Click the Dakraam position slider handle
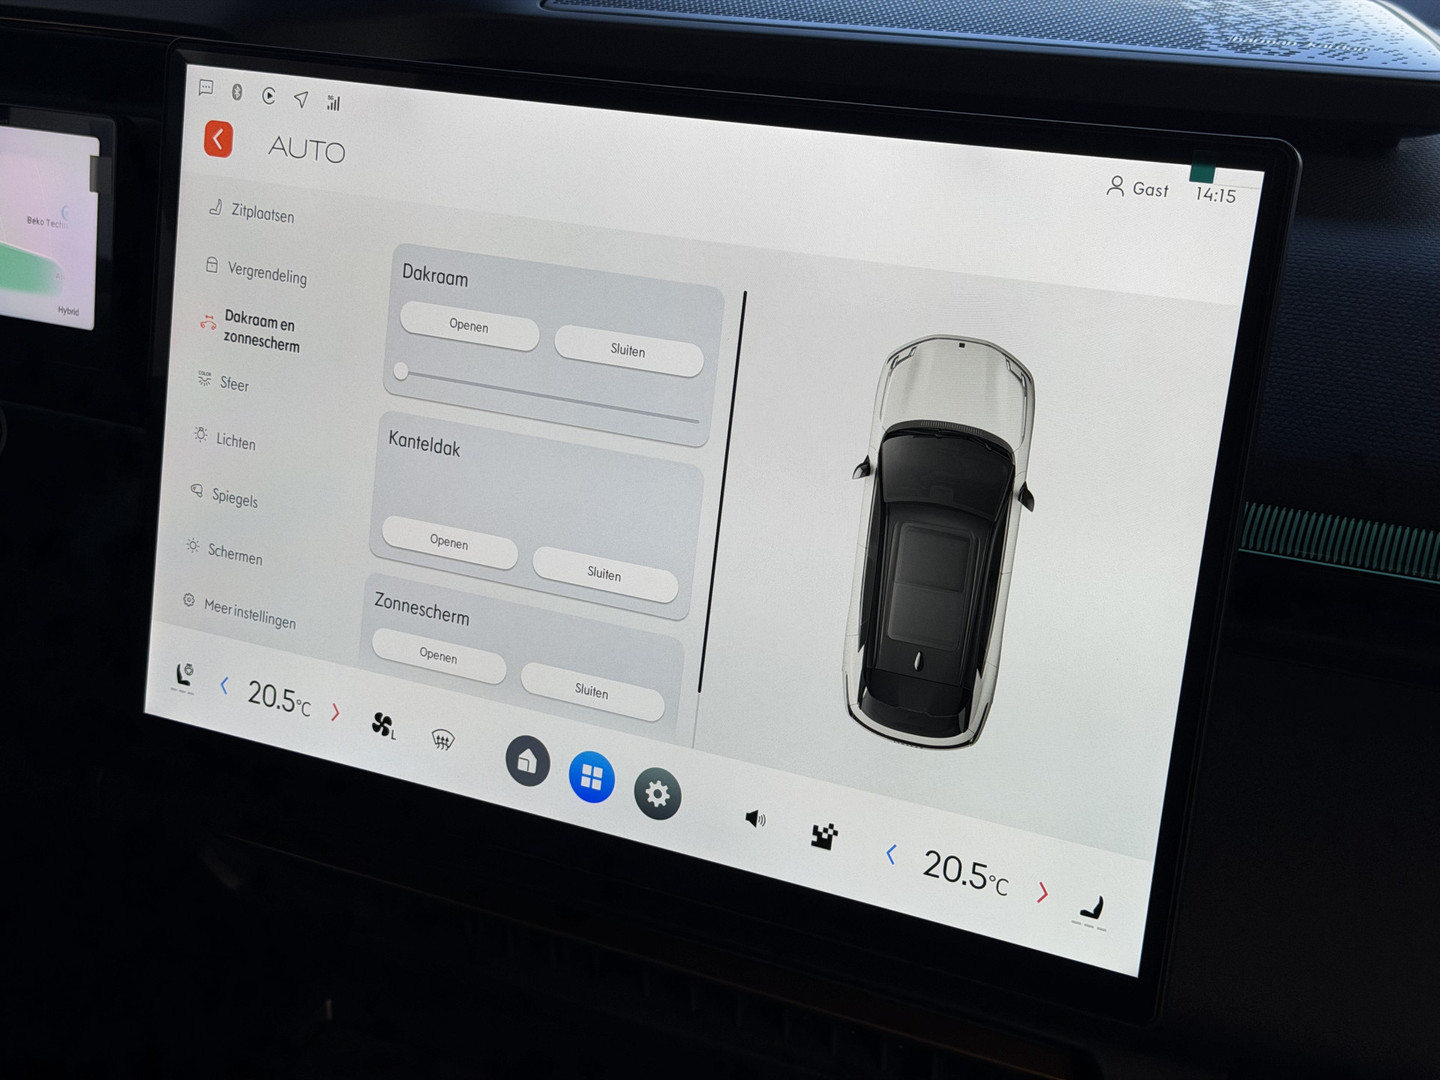Image resolution: width=1440 pixels, height=1080 pixels. 401,372
